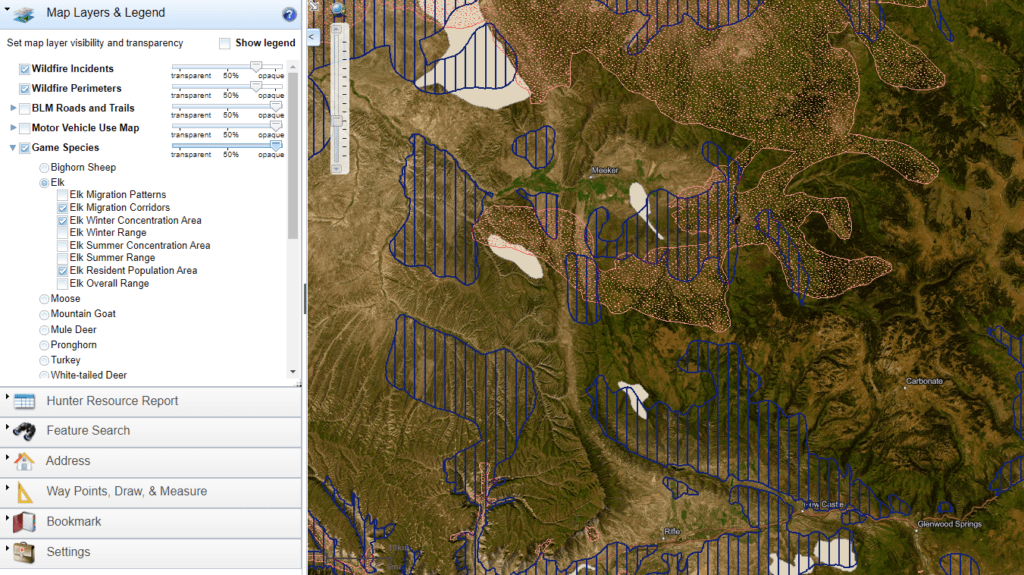
Task: Select the White-tailed Deer radio button
Action: 44,376
